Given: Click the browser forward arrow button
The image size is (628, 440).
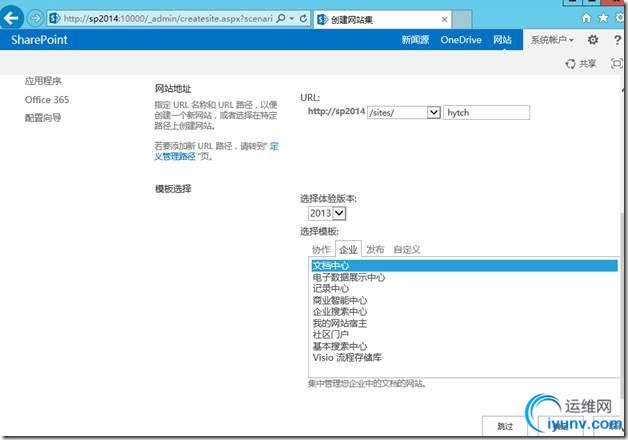Looking at the screenshot, I should [36, 18].
